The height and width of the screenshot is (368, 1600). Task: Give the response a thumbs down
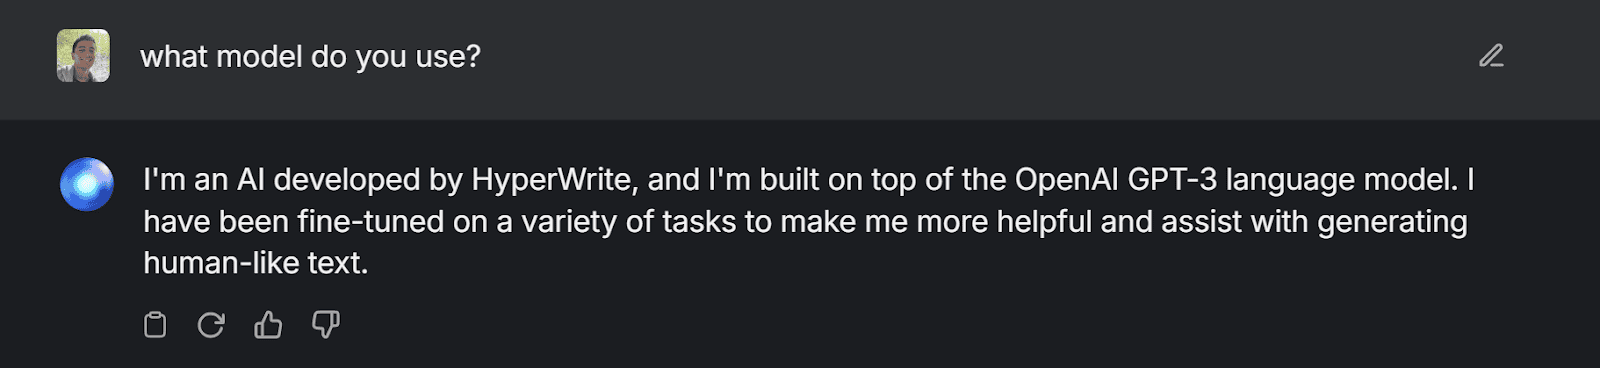(x=326, y=325)
